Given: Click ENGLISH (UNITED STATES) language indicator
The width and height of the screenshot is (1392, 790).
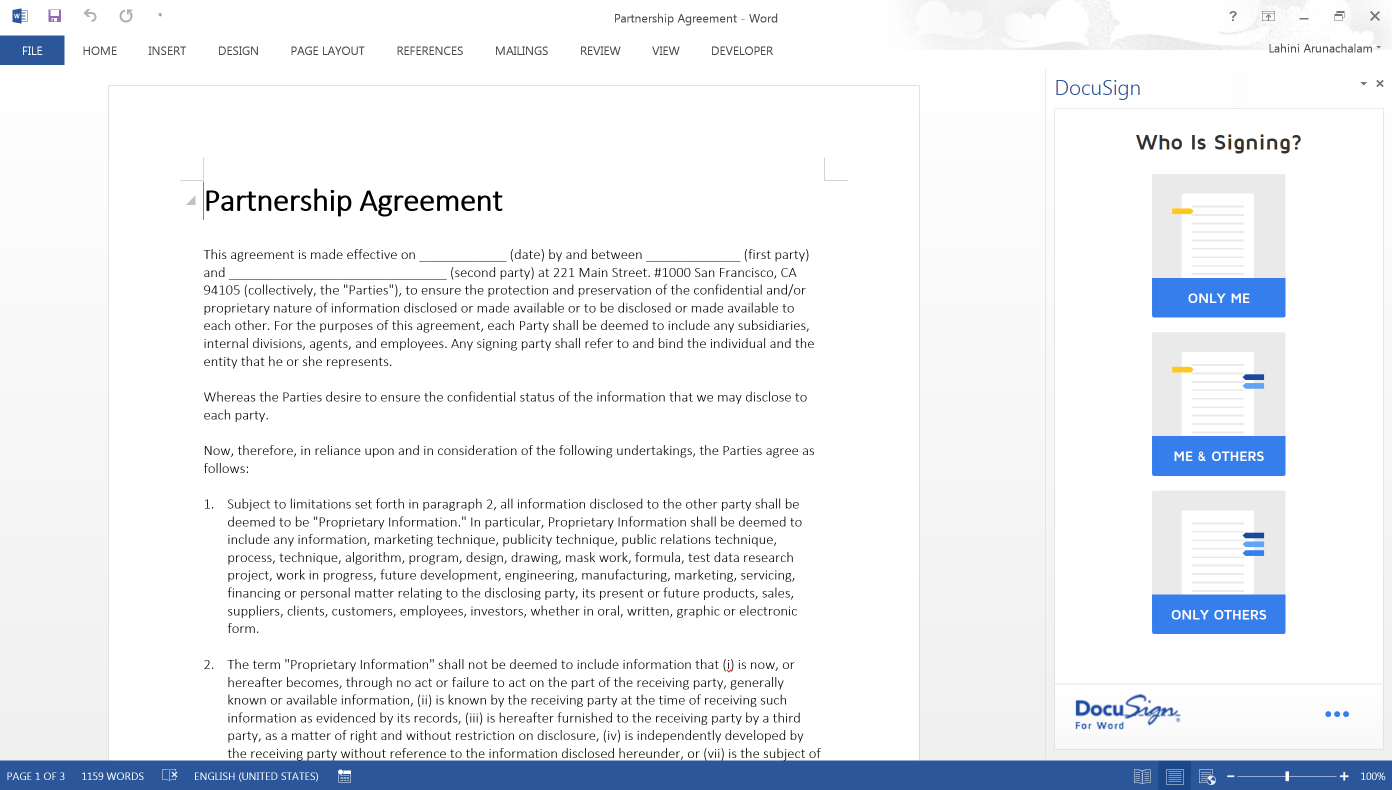Looking at the screenshot, I should [x=256, y=776].
